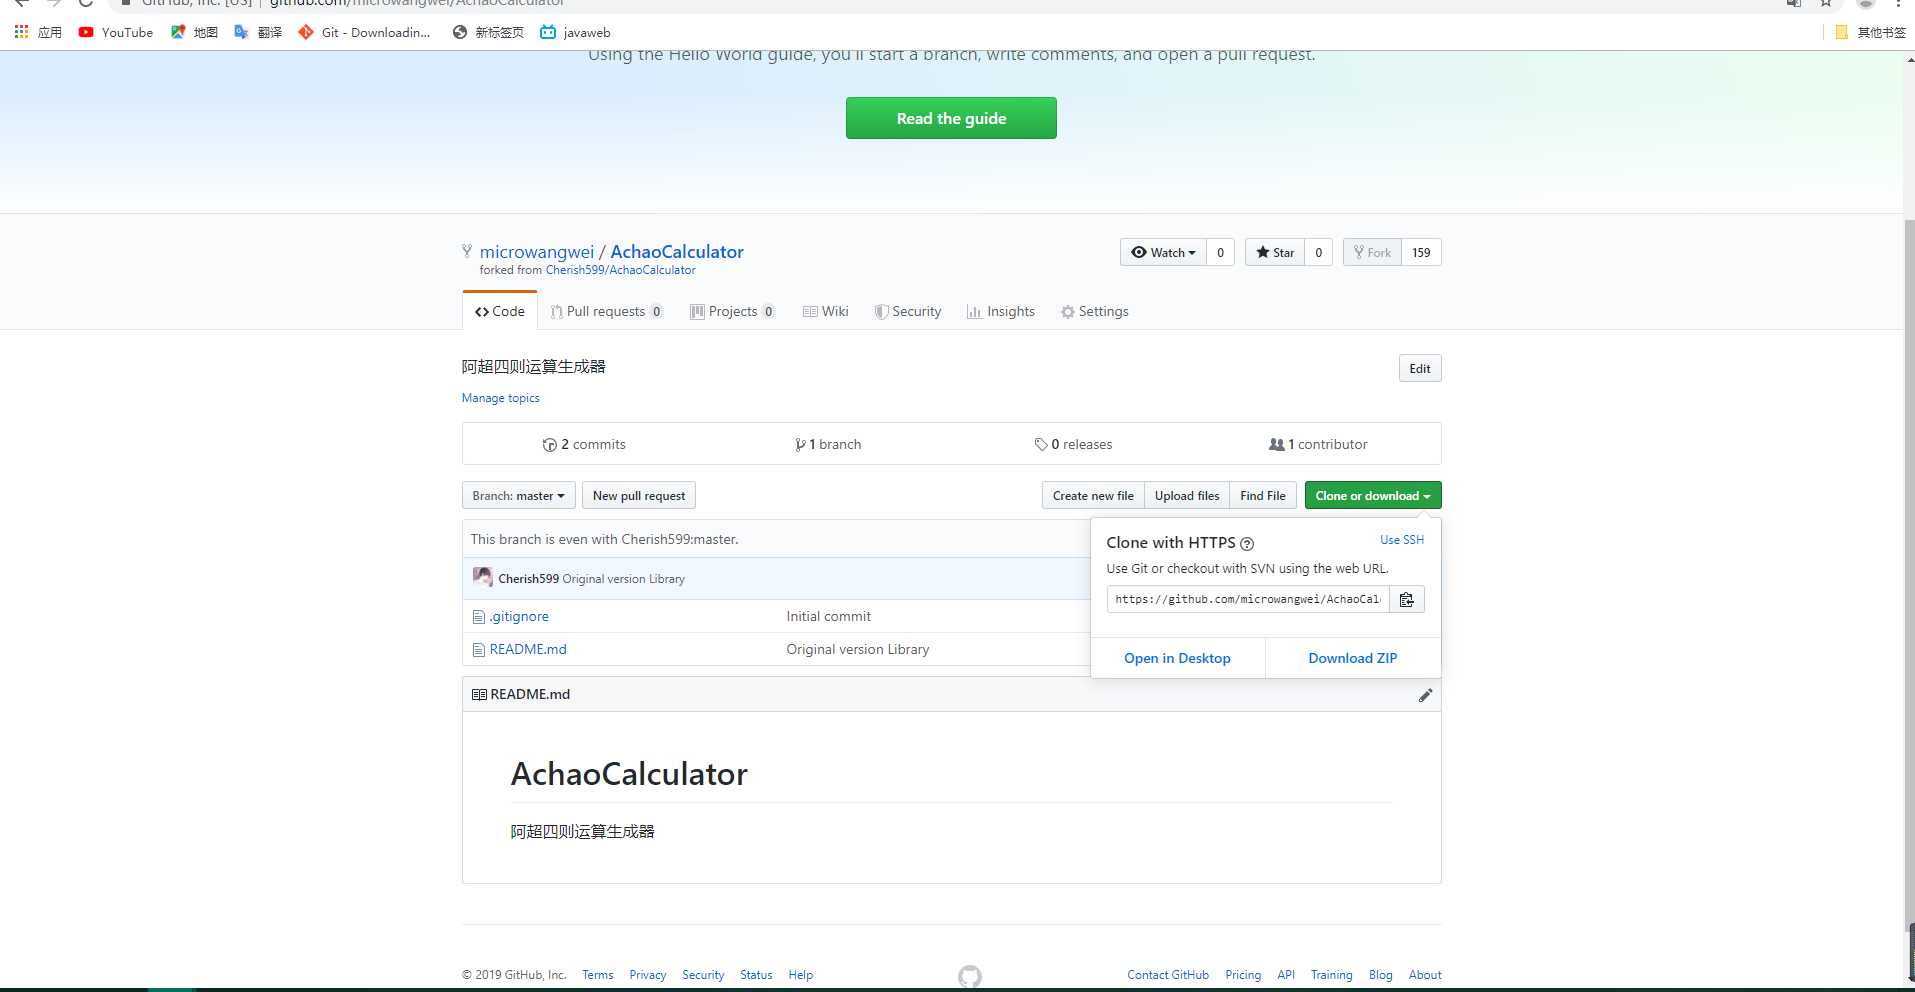Viewport: 1915px width, 992px height.
Task: Click the GitHub logo in the footer
Action: point(970,976)
